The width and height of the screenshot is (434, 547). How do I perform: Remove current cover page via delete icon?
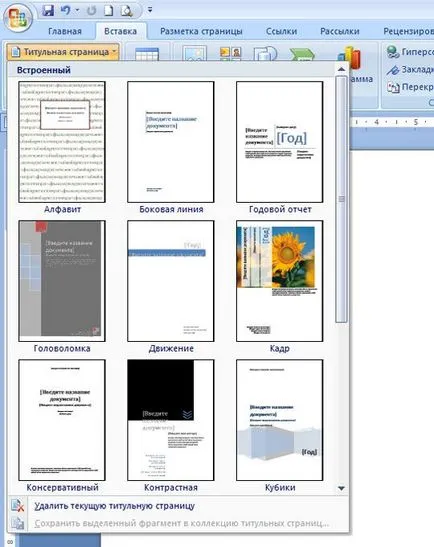[x=17, y=506]
